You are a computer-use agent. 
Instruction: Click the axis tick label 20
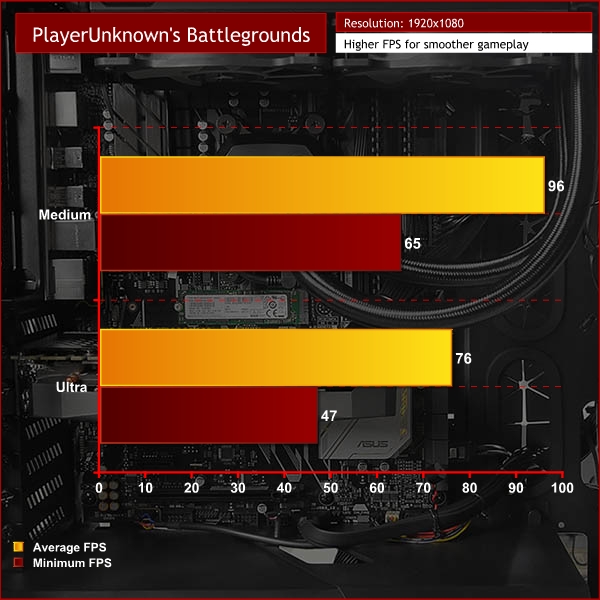coord(192,488)
